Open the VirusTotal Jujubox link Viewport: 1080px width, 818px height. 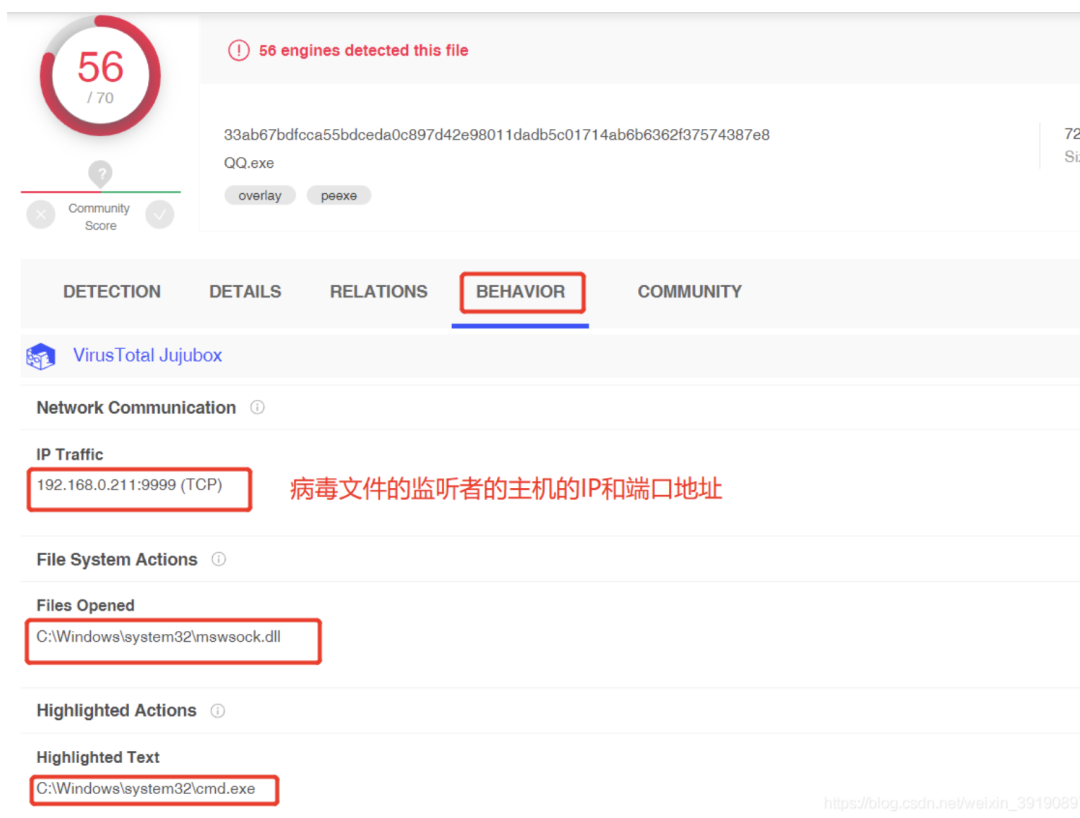point(147,355)
